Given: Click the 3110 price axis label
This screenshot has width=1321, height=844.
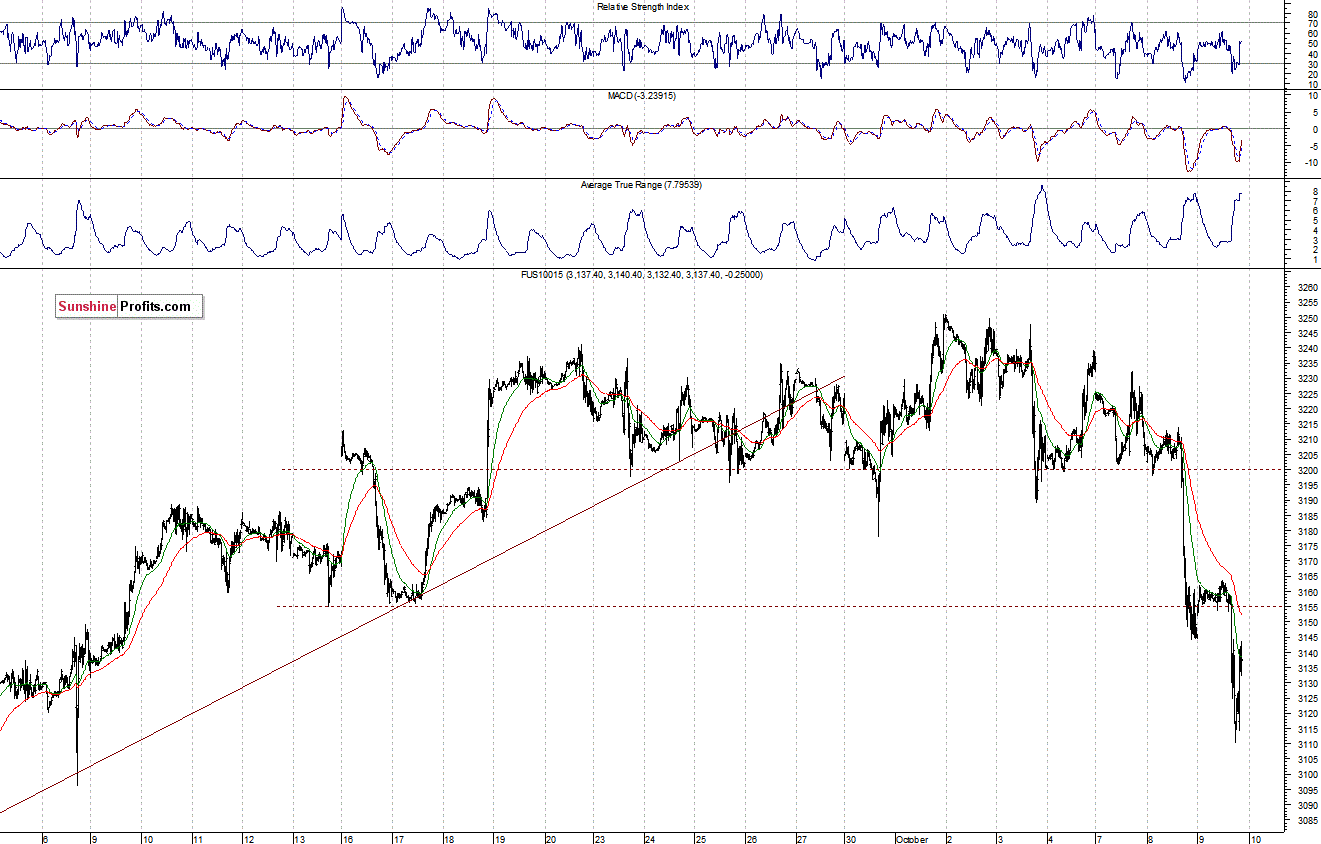Looking at the screenshot, I should (1308, 744).
